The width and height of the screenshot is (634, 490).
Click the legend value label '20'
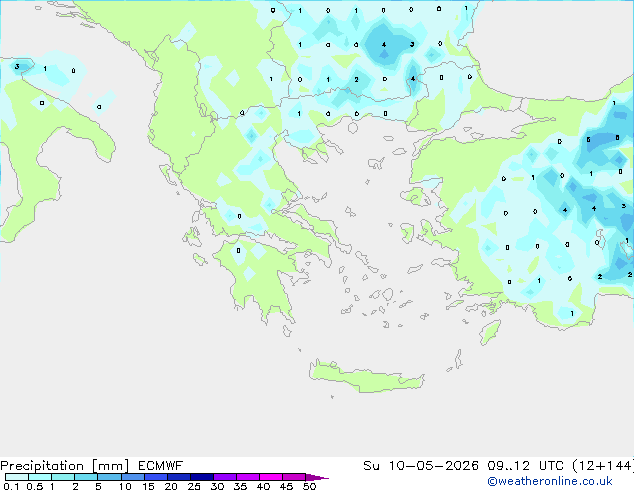click(x=171, y=486)
